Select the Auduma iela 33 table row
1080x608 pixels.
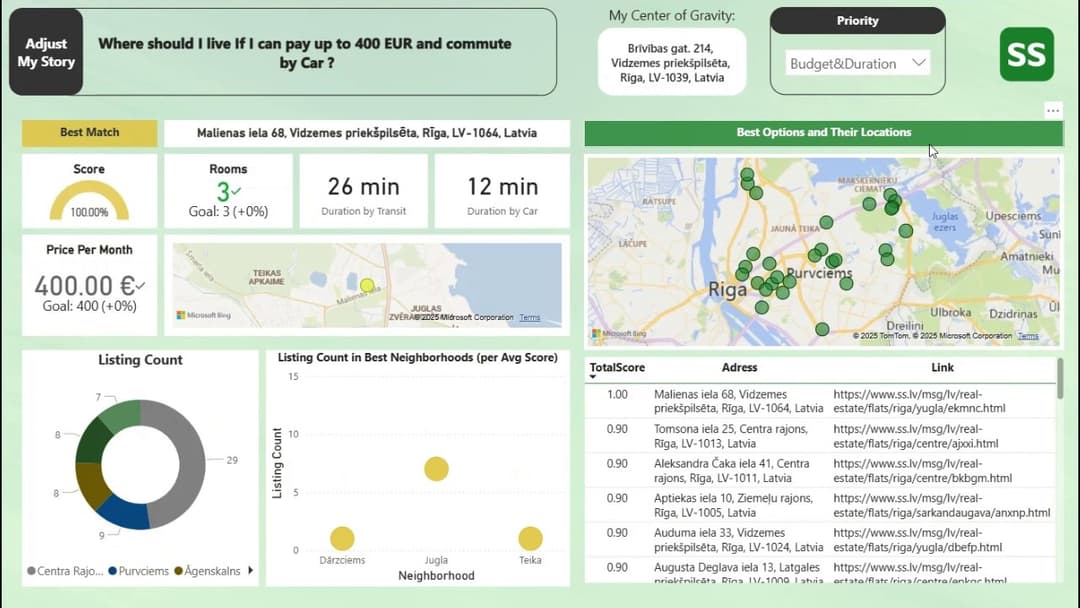(x=820, y=540)
